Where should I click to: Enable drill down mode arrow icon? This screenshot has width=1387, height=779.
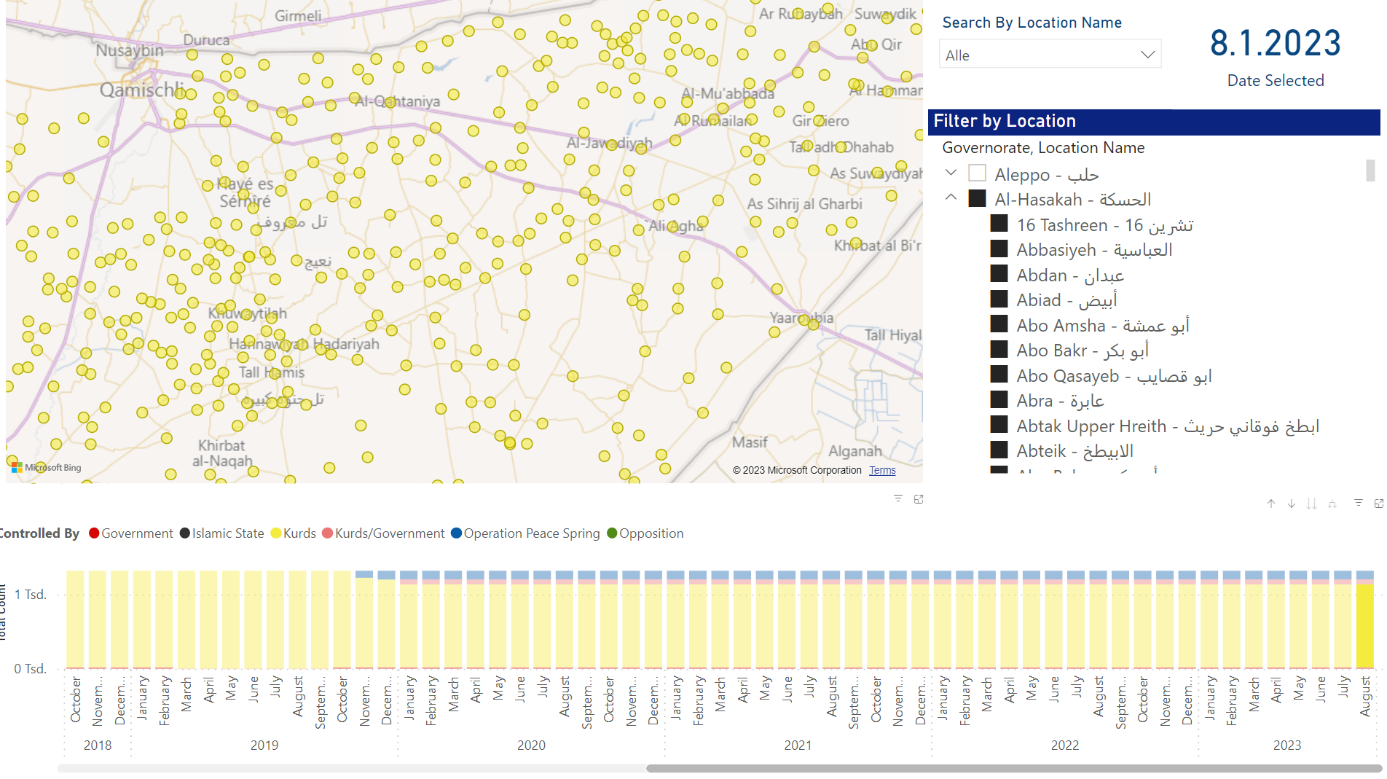click(1291, 504)
